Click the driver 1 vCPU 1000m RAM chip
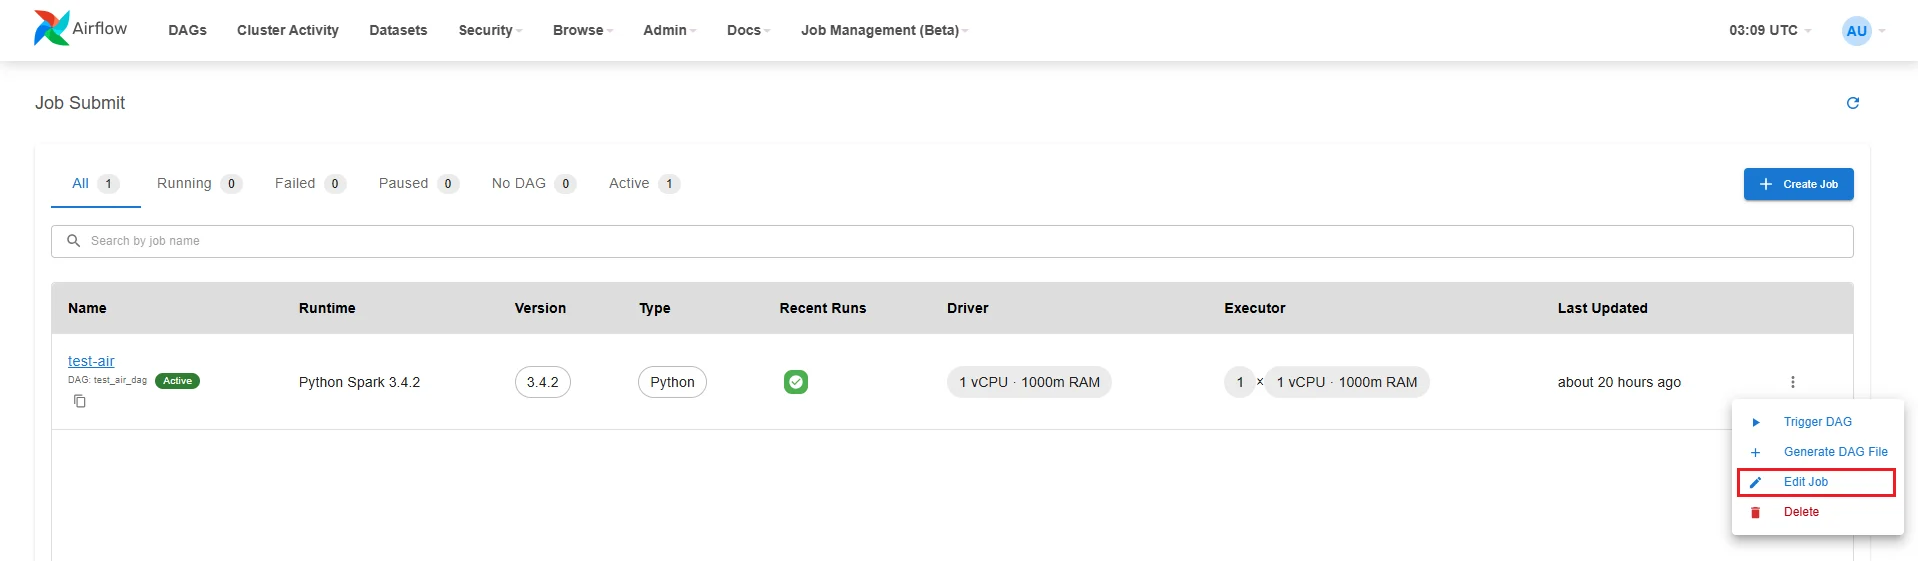 (1029, 382)
